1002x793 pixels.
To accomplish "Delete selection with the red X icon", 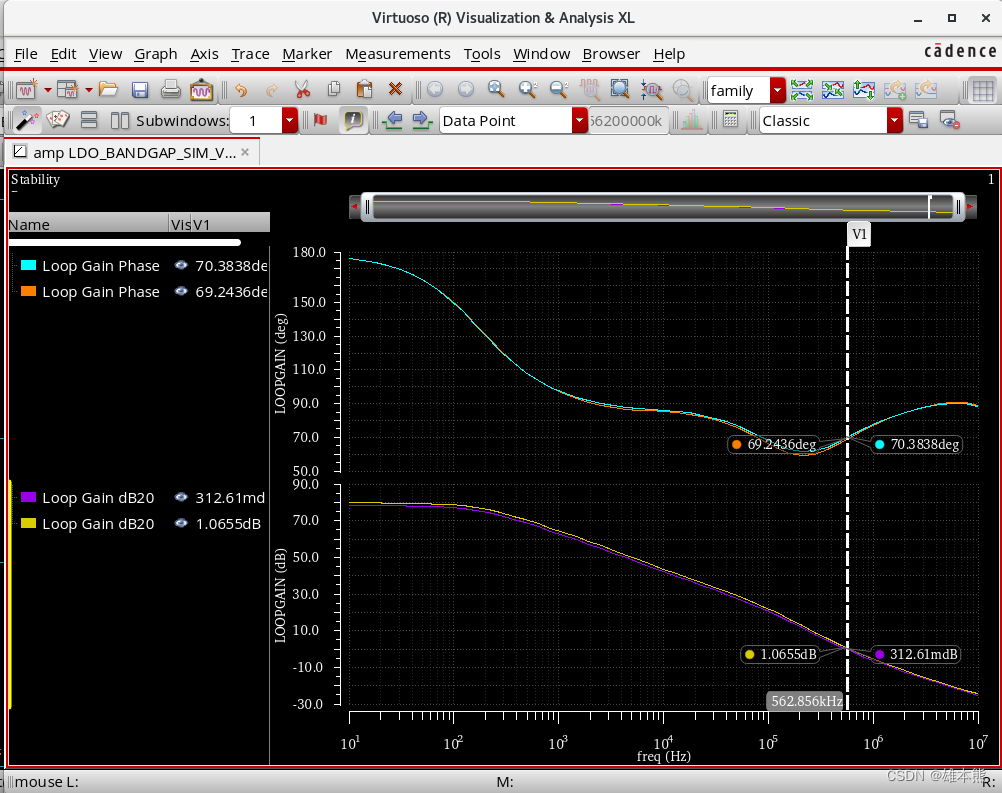I will click(396, 89).
